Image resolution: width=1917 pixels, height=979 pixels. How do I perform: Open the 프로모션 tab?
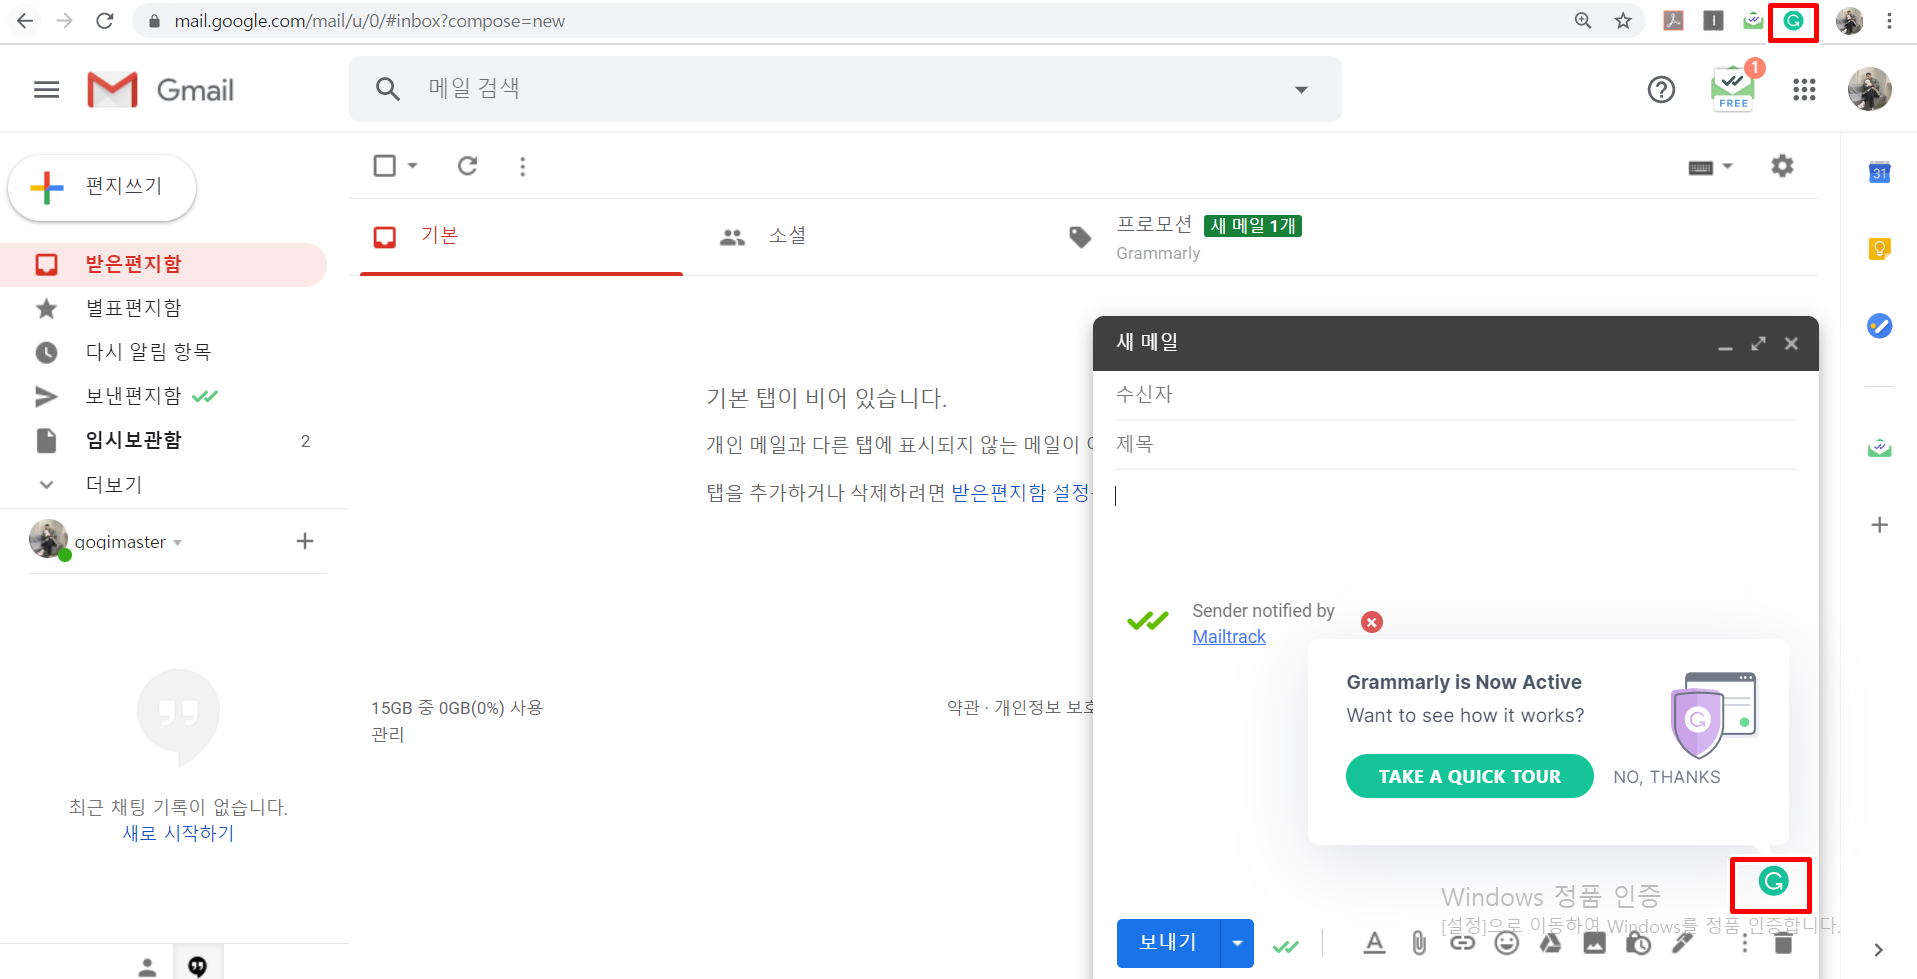click(1154, 224)
